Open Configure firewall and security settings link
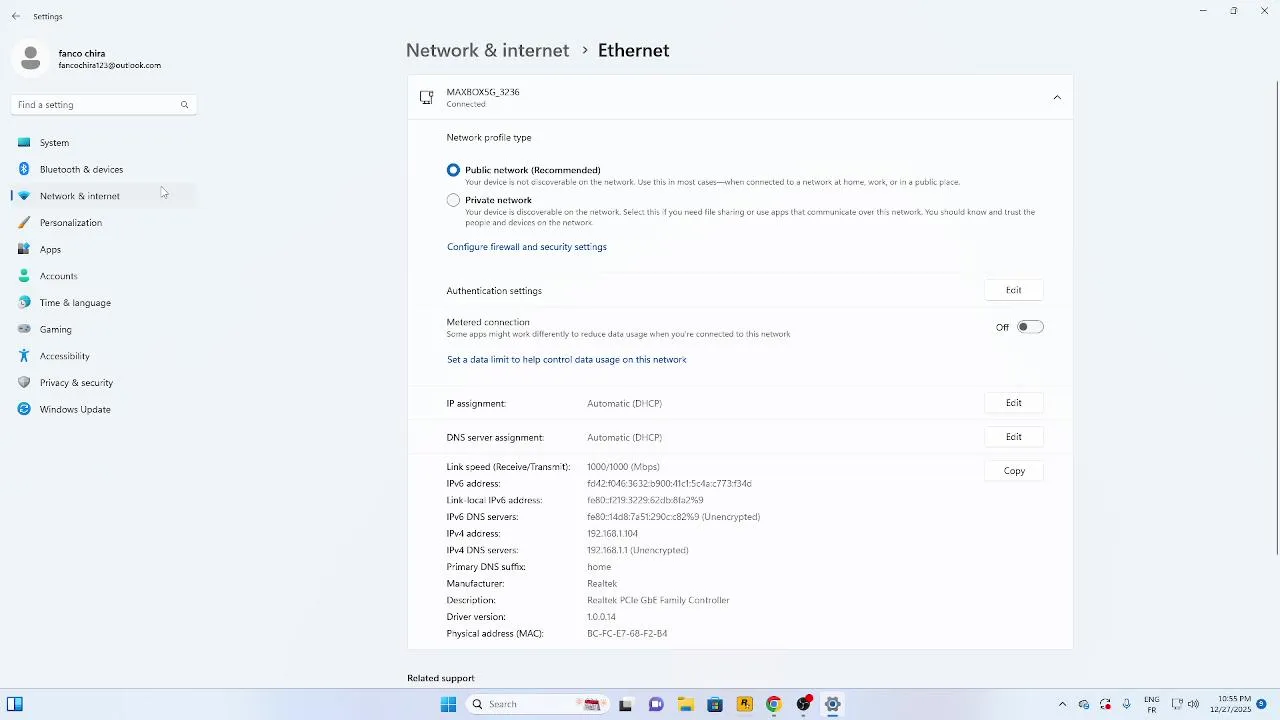Viewport: 1280px width, 720px height. click(527, 247)
